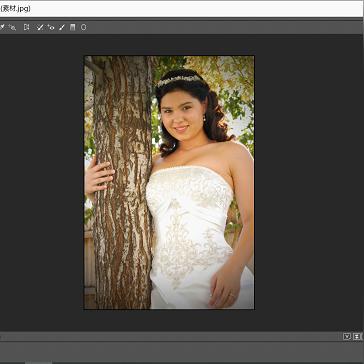The image size is (364, 364).
Task: Click the hand resting on tree trunk
Action: [99, 177]
